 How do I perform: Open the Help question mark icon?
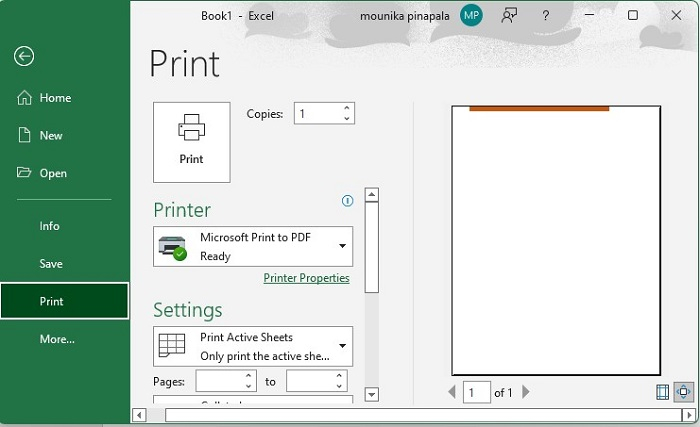click(x=545, y=16)
